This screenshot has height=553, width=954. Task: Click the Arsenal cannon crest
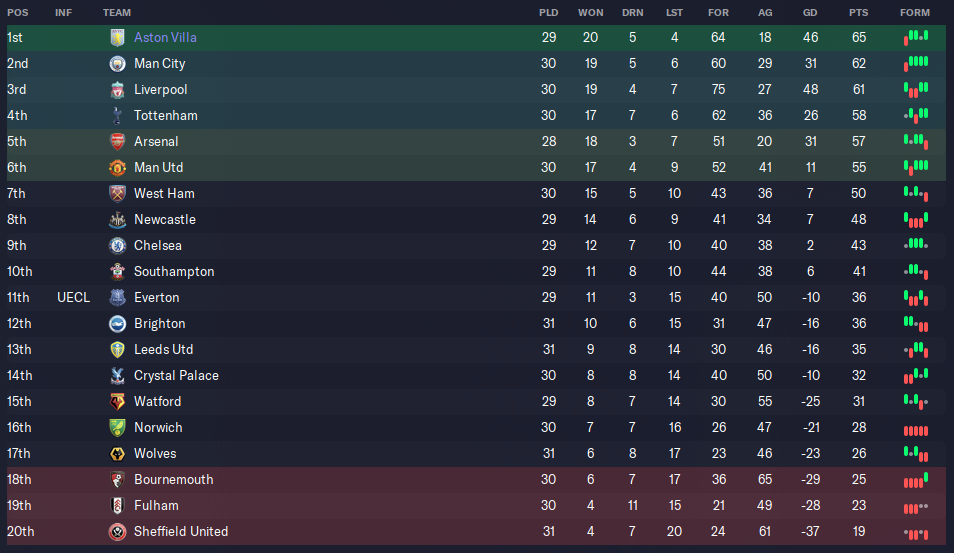point(117,142)
